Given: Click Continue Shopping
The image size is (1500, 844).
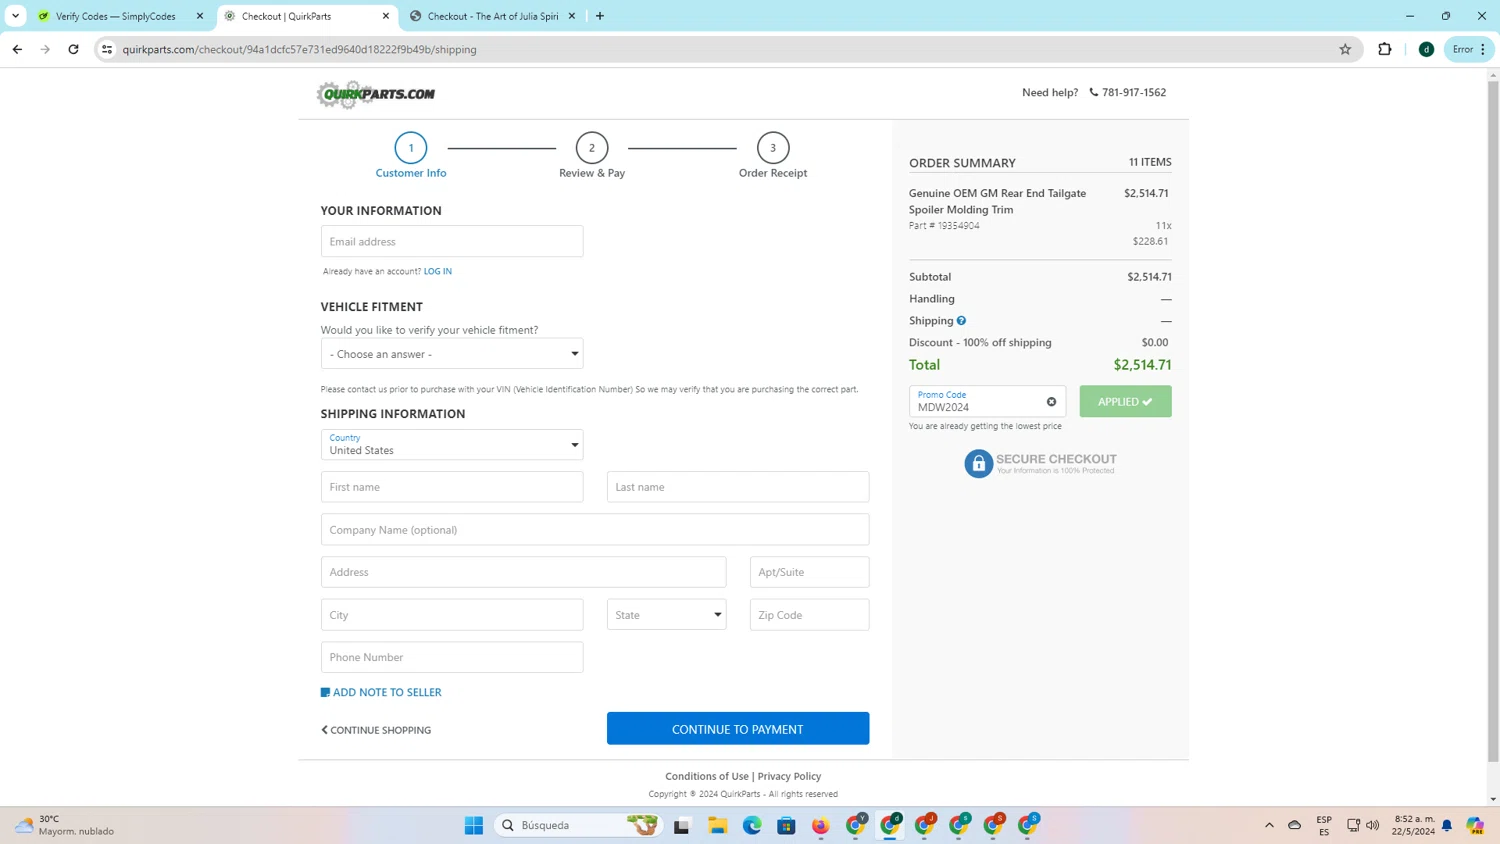Looking at the screenshot, I should coord(376,730).
